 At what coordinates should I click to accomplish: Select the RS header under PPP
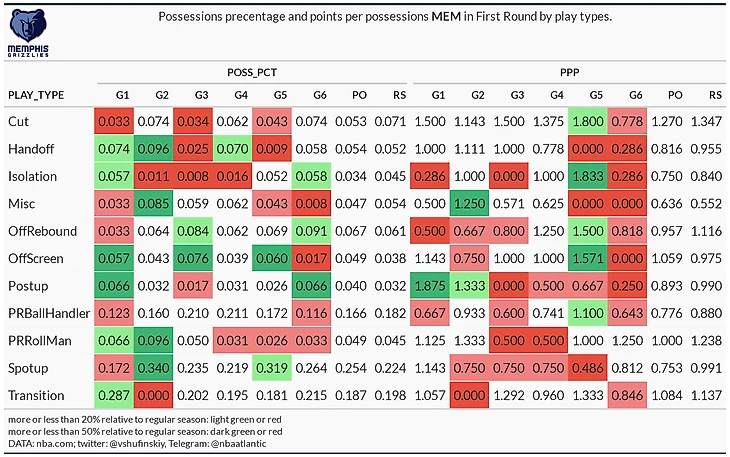click(x=713, y=95)
